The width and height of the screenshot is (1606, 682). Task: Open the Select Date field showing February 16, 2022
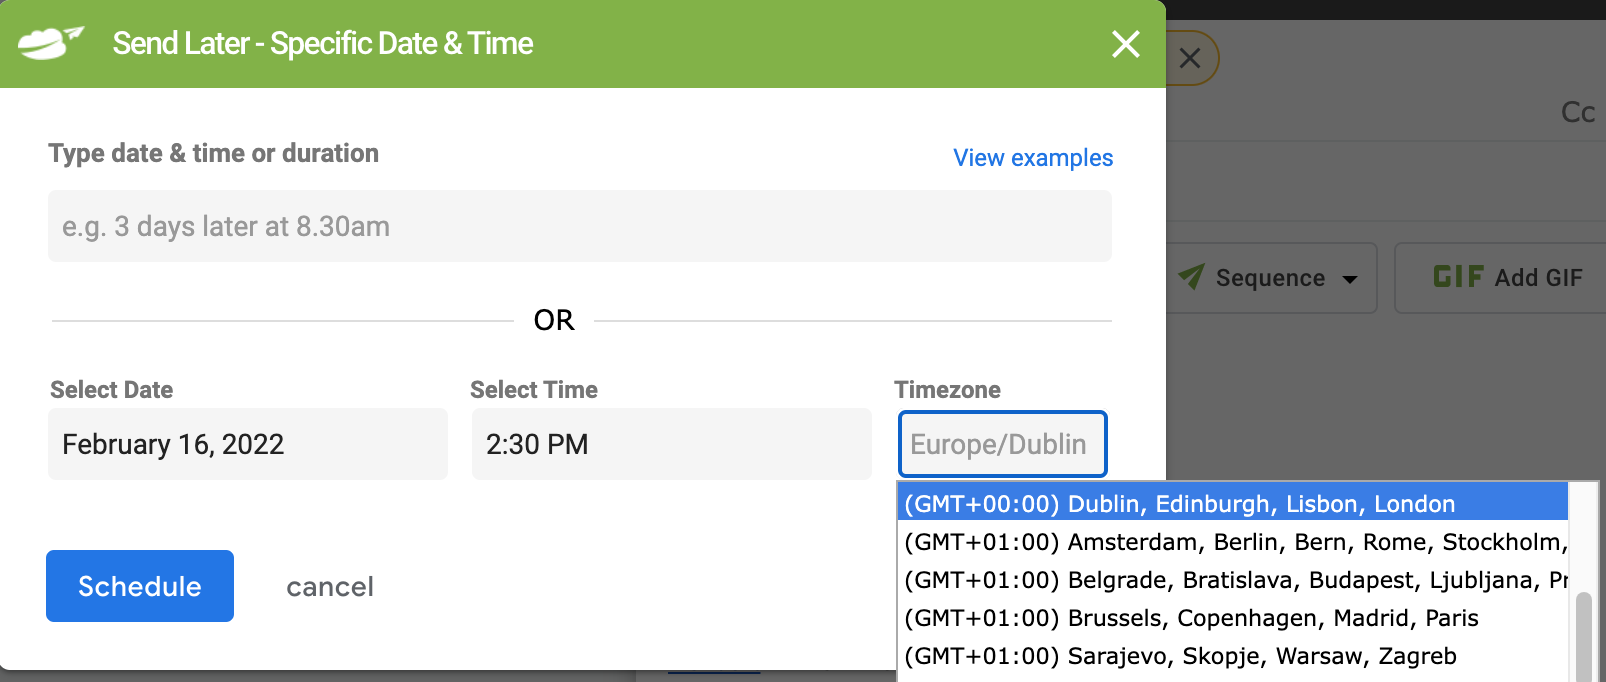click(x=247, y=444)
